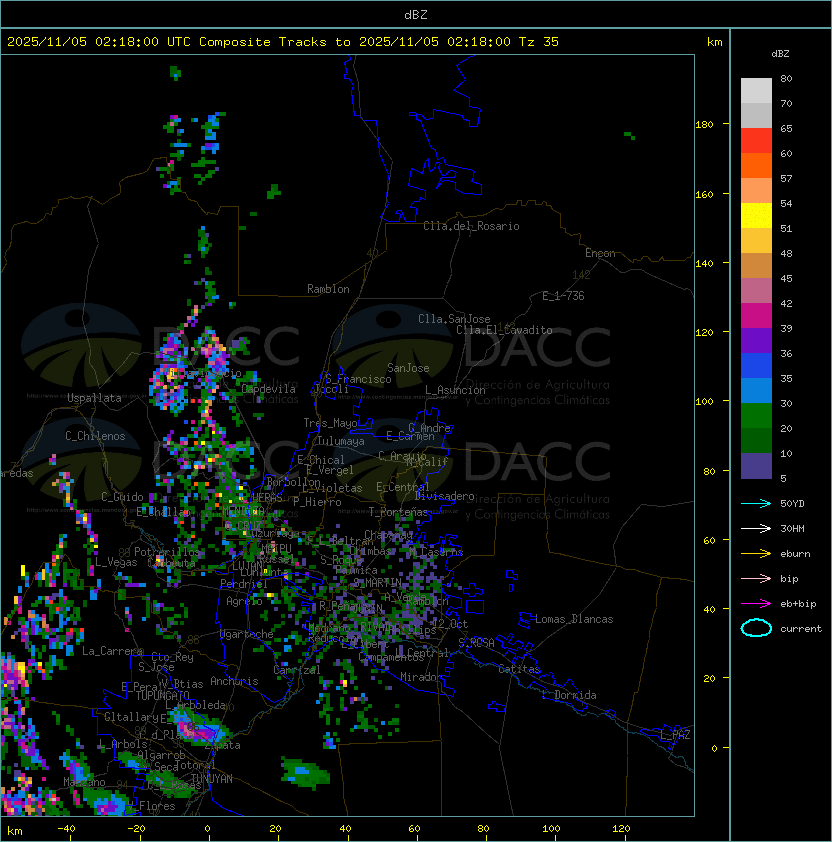Click the 'Clla.del_Rosario' map label
Image resolution: width=832 pixels, height=842 pixels.
coord(471,226)
